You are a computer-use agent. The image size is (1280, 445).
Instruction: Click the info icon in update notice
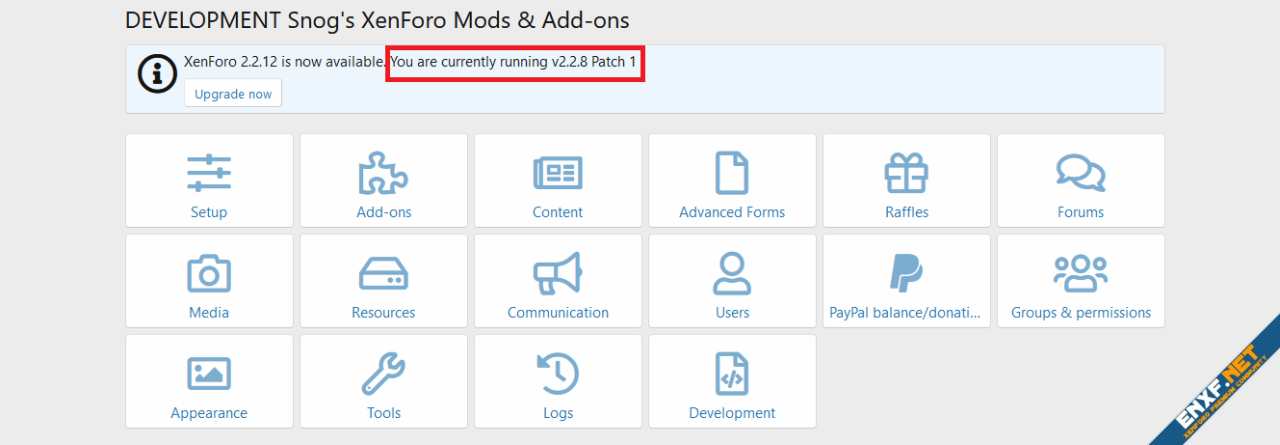(156, 75)
